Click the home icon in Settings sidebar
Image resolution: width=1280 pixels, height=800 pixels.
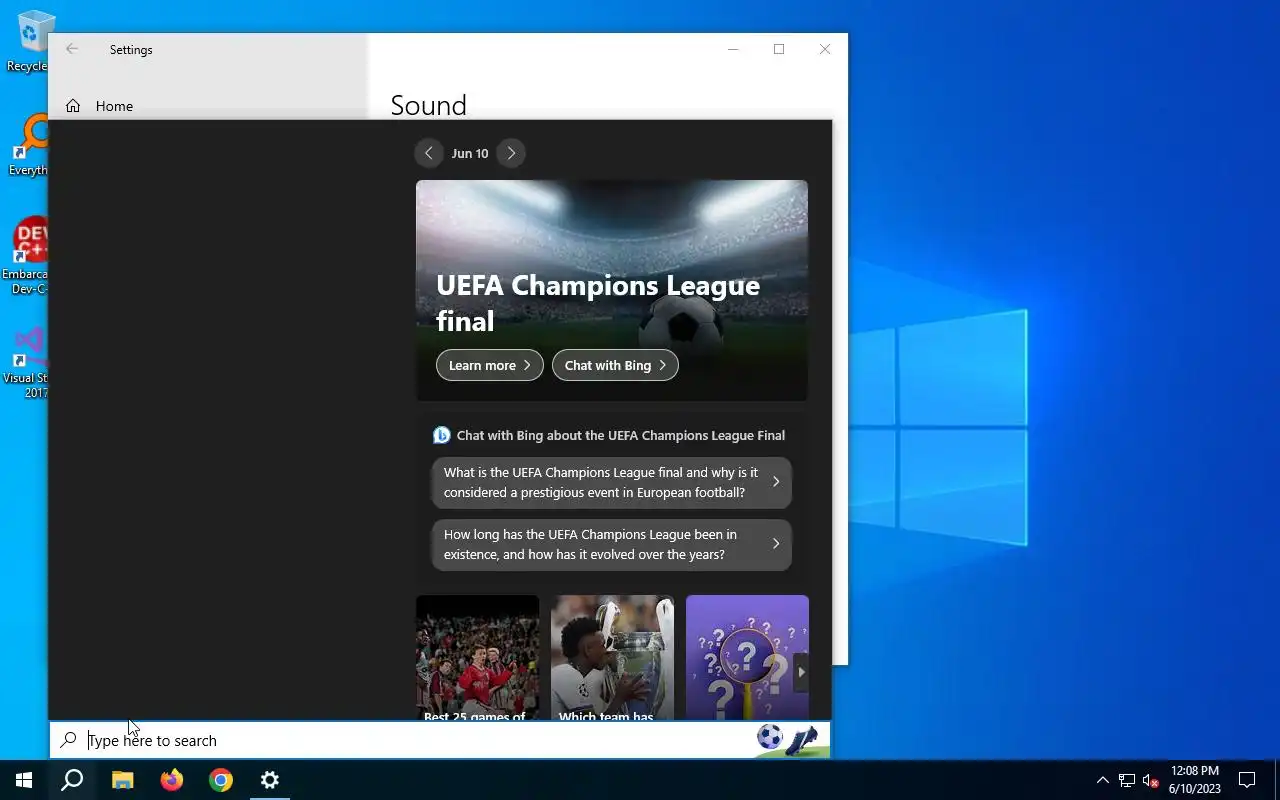point(73,106)
